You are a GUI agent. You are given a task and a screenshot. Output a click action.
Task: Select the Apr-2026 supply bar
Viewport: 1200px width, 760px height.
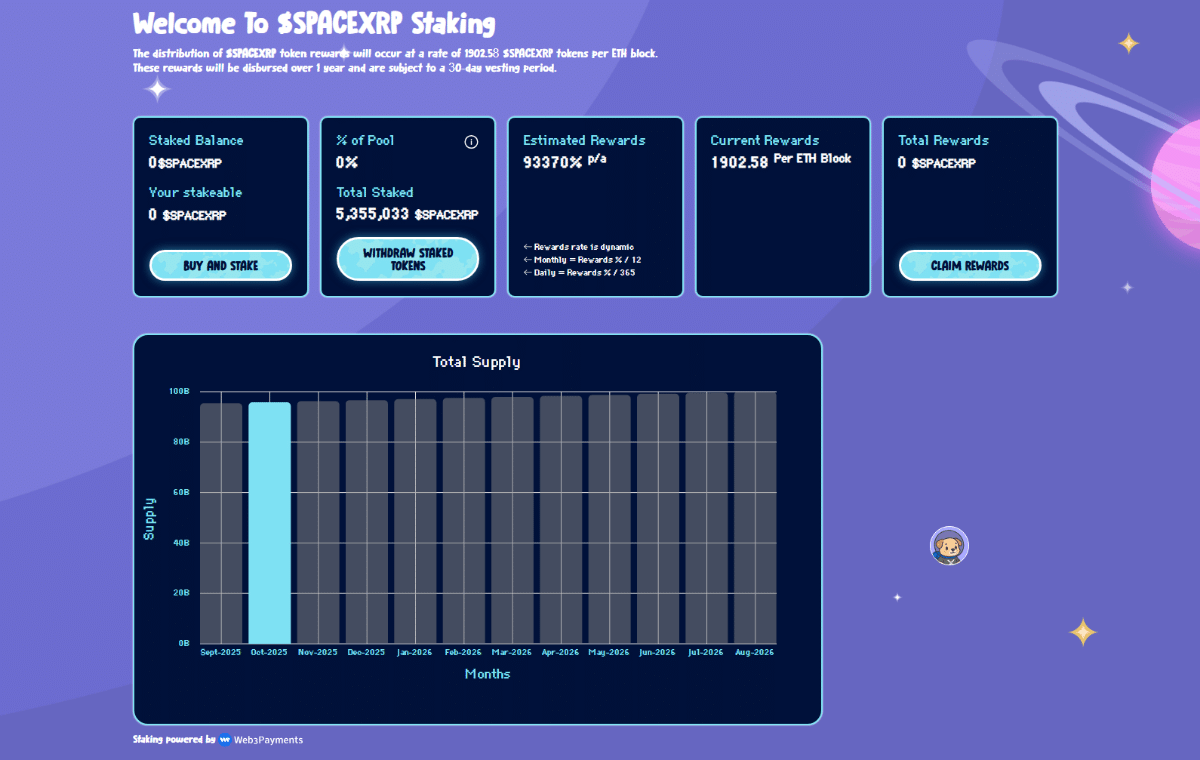click(x=561, y=520)
